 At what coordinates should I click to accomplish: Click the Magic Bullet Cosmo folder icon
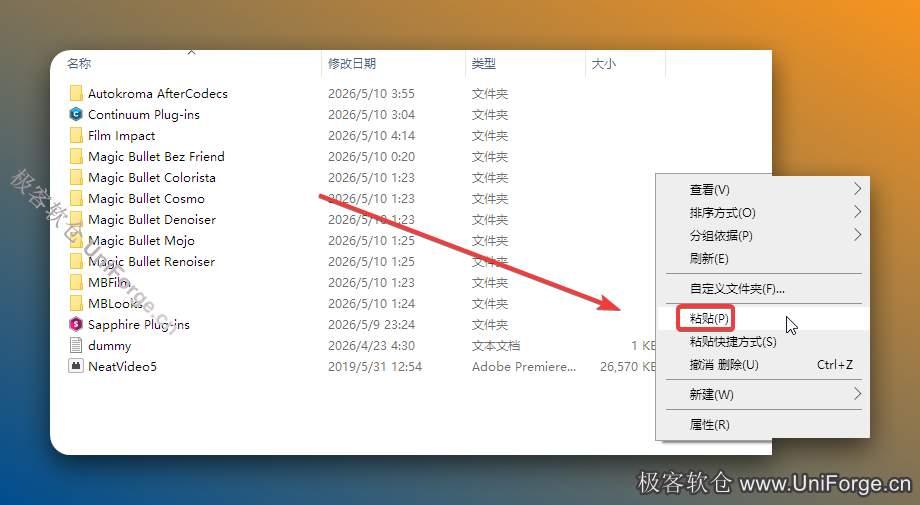[x=76, y=199]
